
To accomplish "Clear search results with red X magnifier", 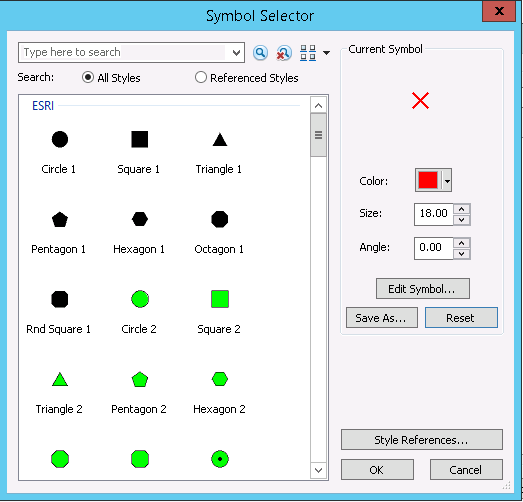I will click(x=284, y=53).
